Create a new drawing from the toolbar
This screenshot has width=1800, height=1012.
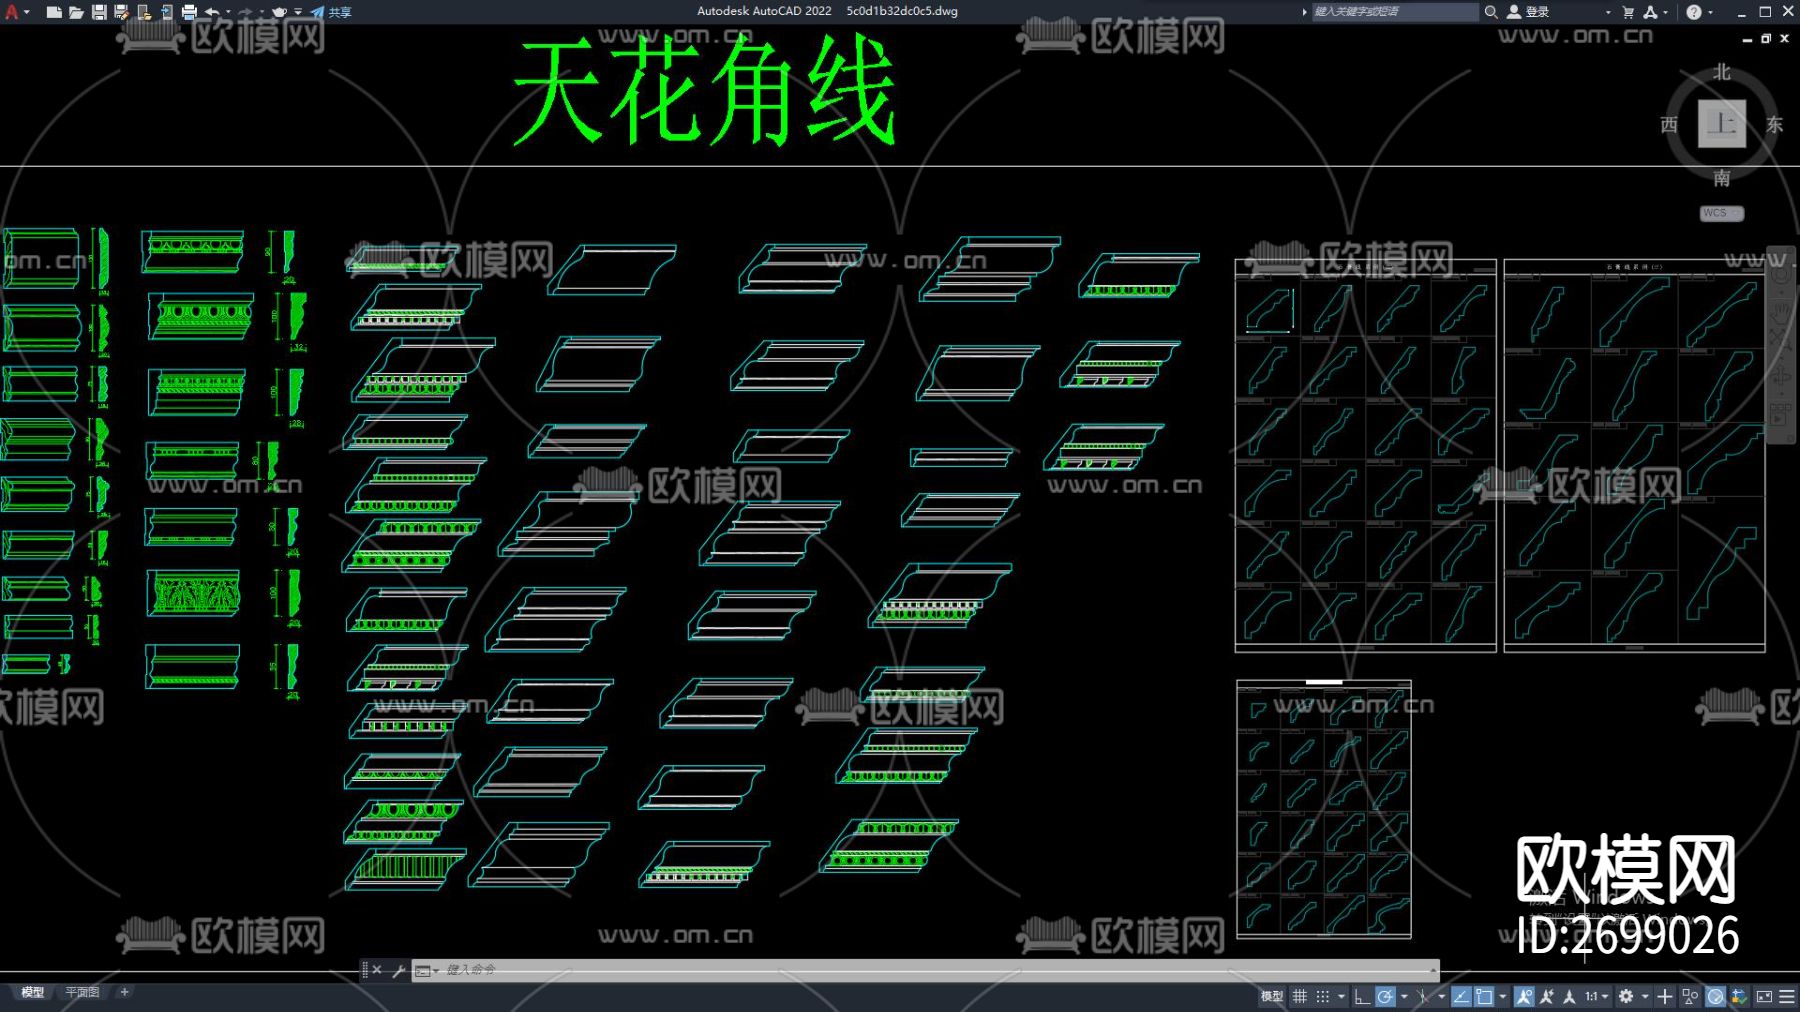pyautogui.click(x=54, y=12)
